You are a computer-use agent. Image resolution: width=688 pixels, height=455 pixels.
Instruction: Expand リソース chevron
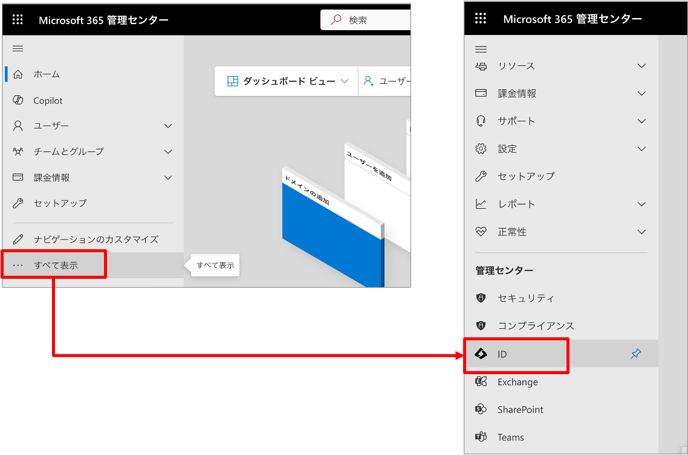point(641,66)
